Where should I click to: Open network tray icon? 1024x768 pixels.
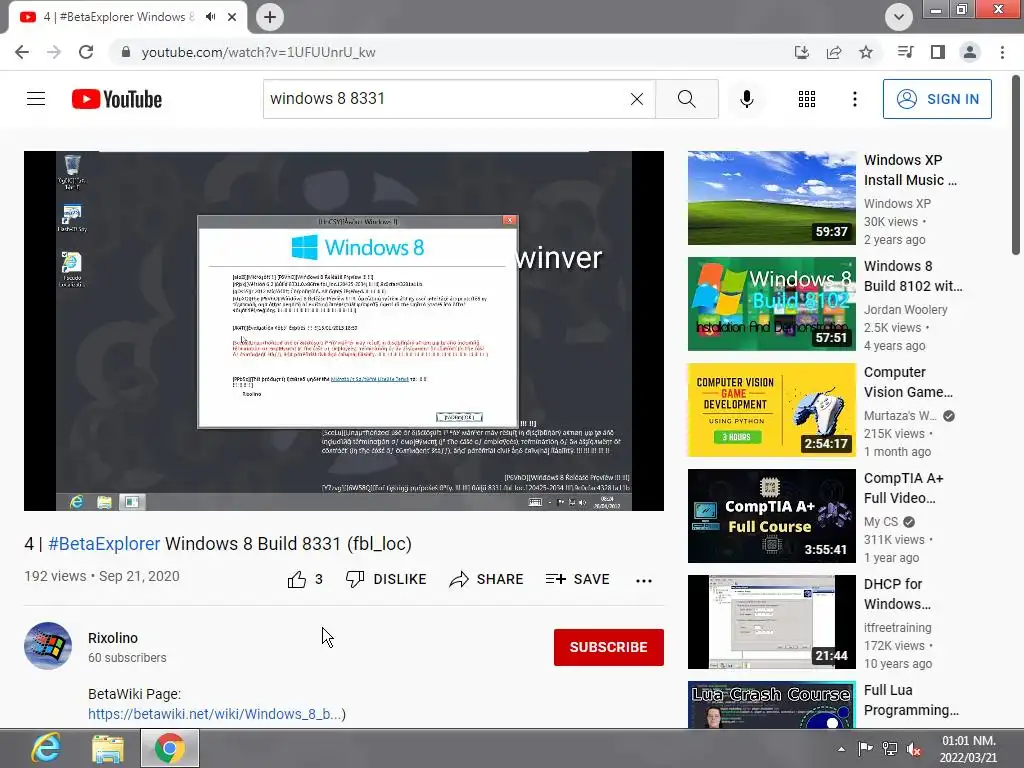tap(889, 749)
